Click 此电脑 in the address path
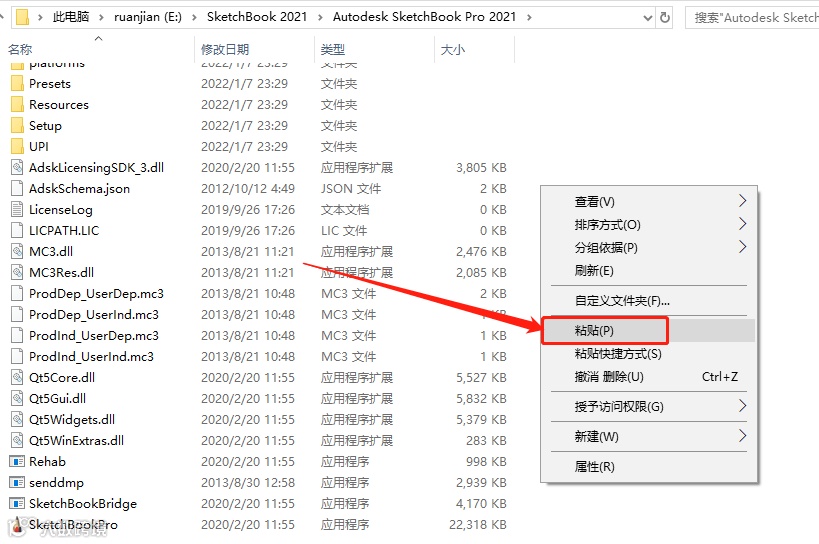The image size is (819, 544). (71, 17)
